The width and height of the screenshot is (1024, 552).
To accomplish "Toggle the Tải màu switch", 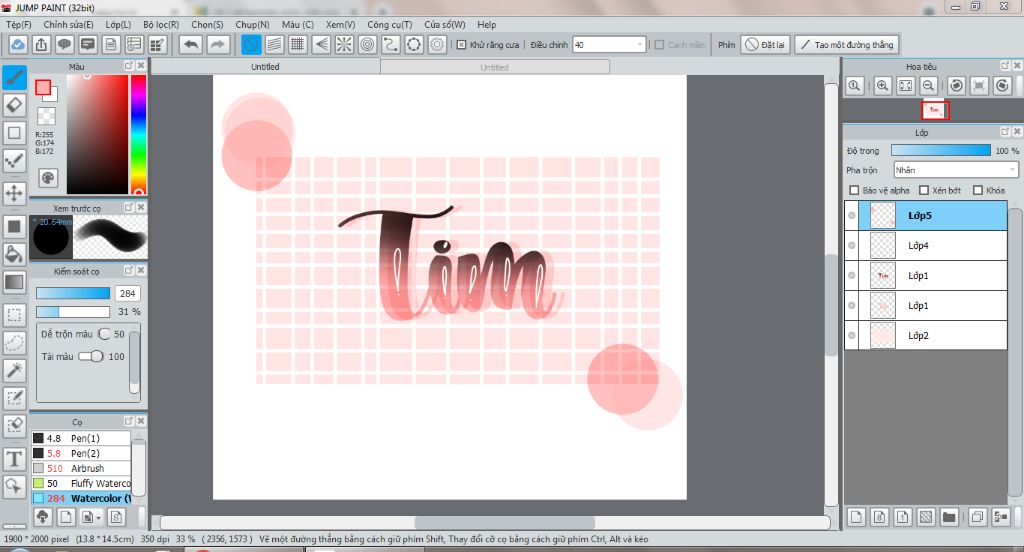I will coord(91,356).
